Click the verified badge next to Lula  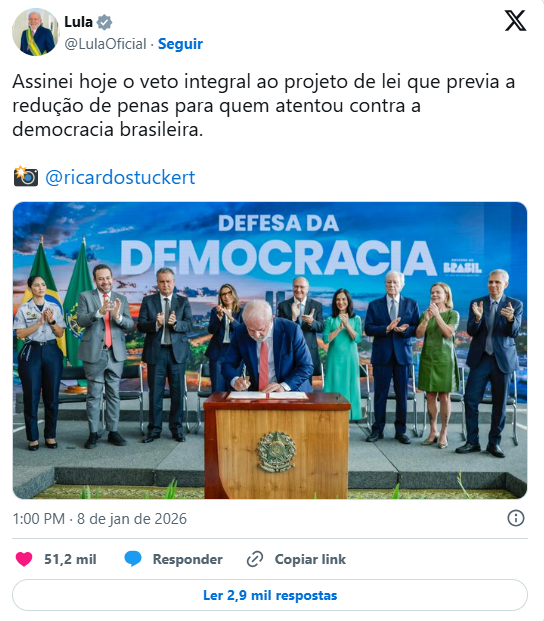[104, 22]
